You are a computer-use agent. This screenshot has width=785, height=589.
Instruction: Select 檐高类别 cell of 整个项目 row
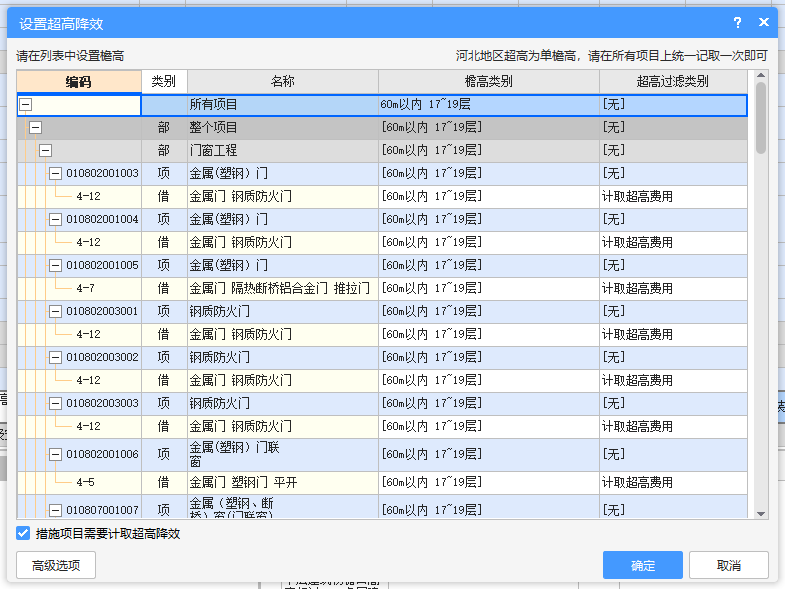[489, 127]
